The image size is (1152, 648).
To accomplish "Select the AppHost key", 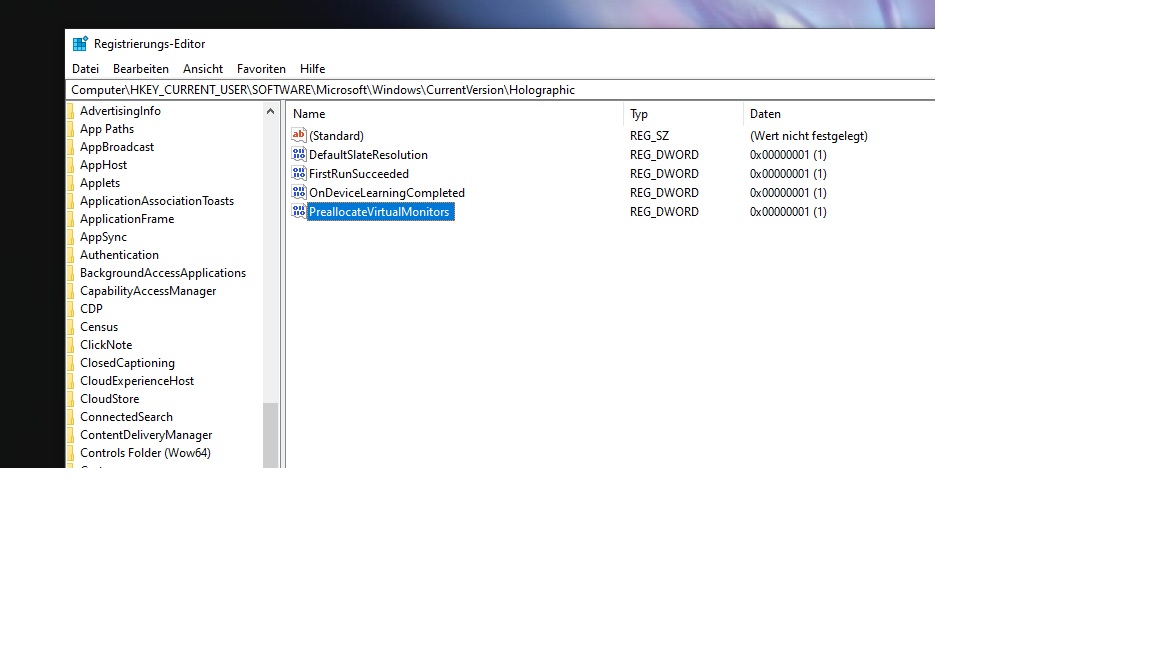I will 103,165.
